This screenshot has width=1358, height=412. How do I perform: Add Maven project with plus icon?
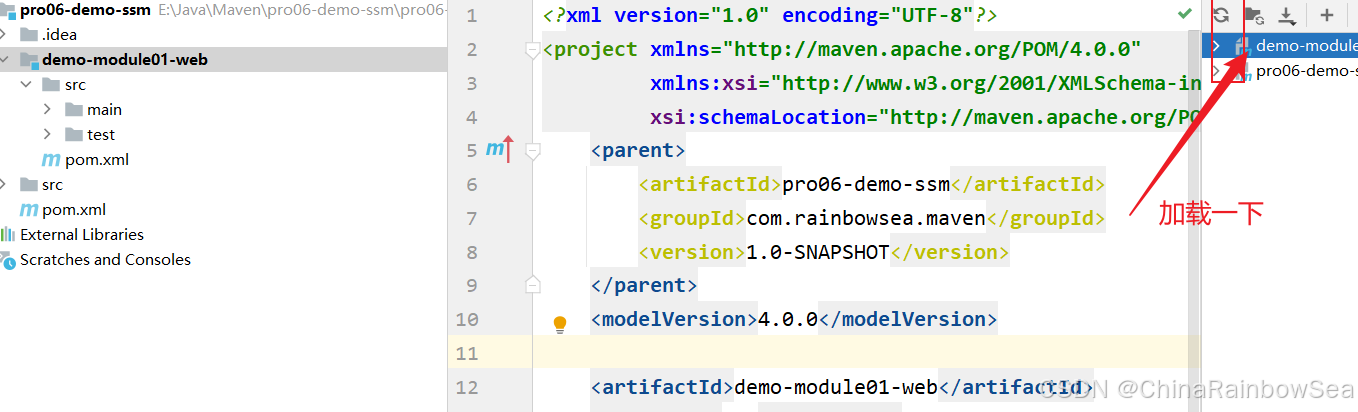(1327, 15)
